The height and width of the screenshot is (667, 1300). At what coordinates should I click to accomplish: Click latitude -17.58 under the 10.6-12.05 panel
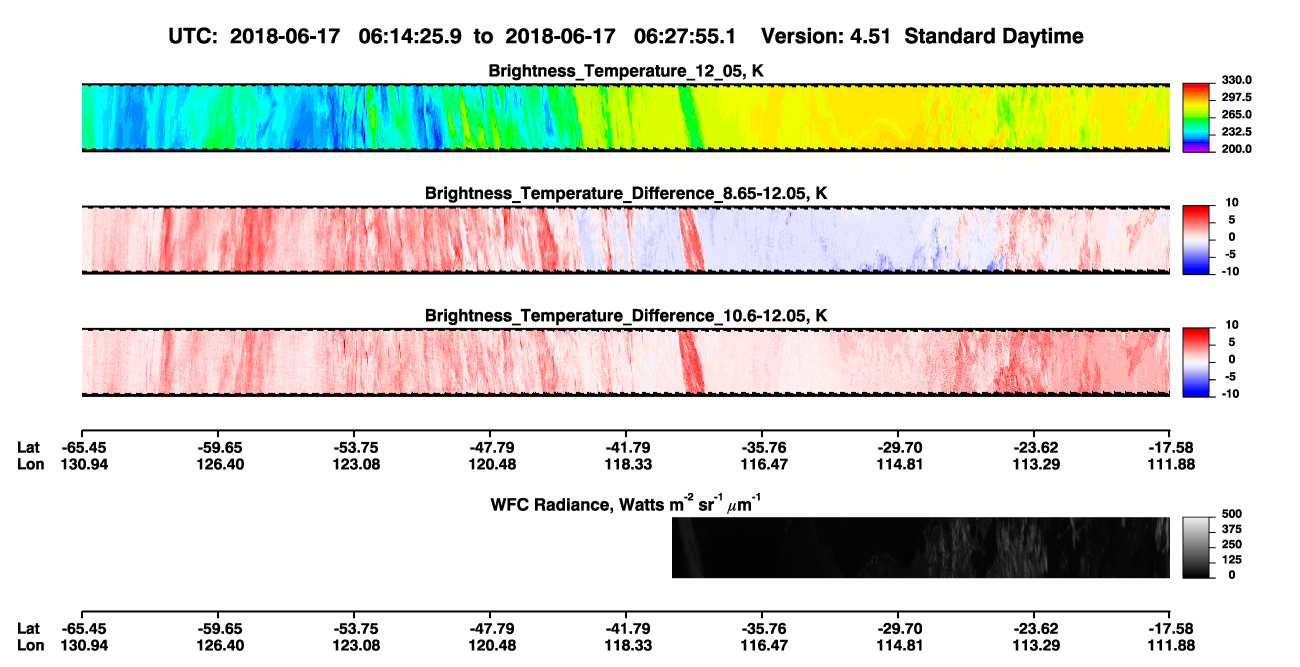(1171, 447)
